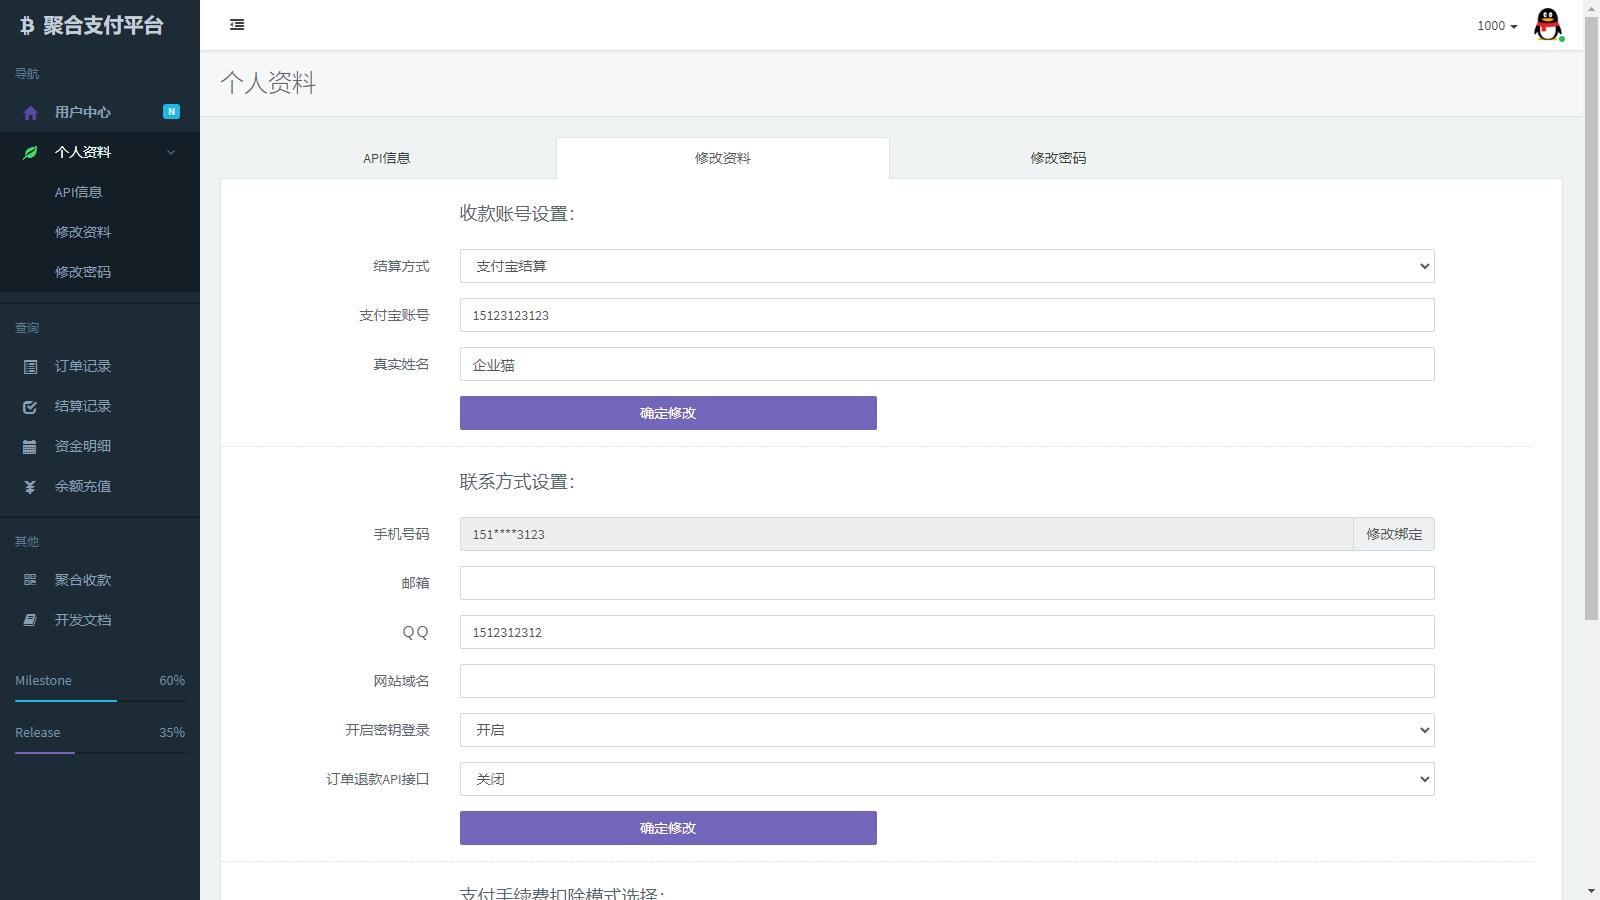Click the 修改绑定 button

click(x=1393, y=534)
